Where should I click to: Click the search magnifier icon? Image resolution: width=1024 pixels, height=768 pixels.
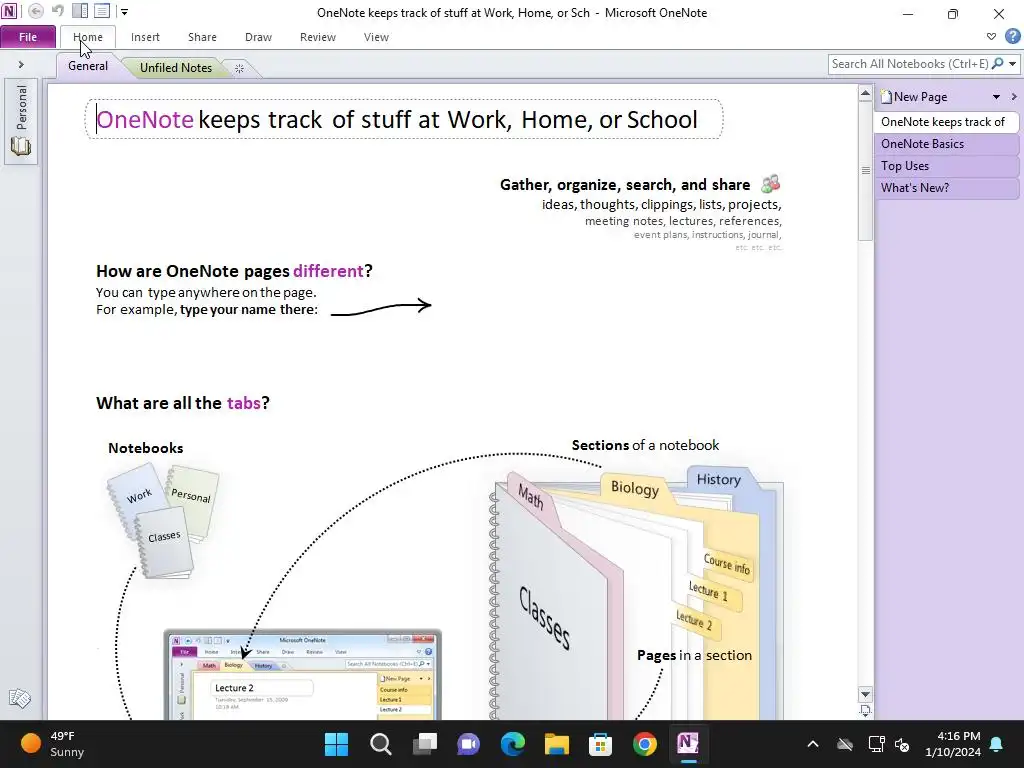(x=997, y=64)
